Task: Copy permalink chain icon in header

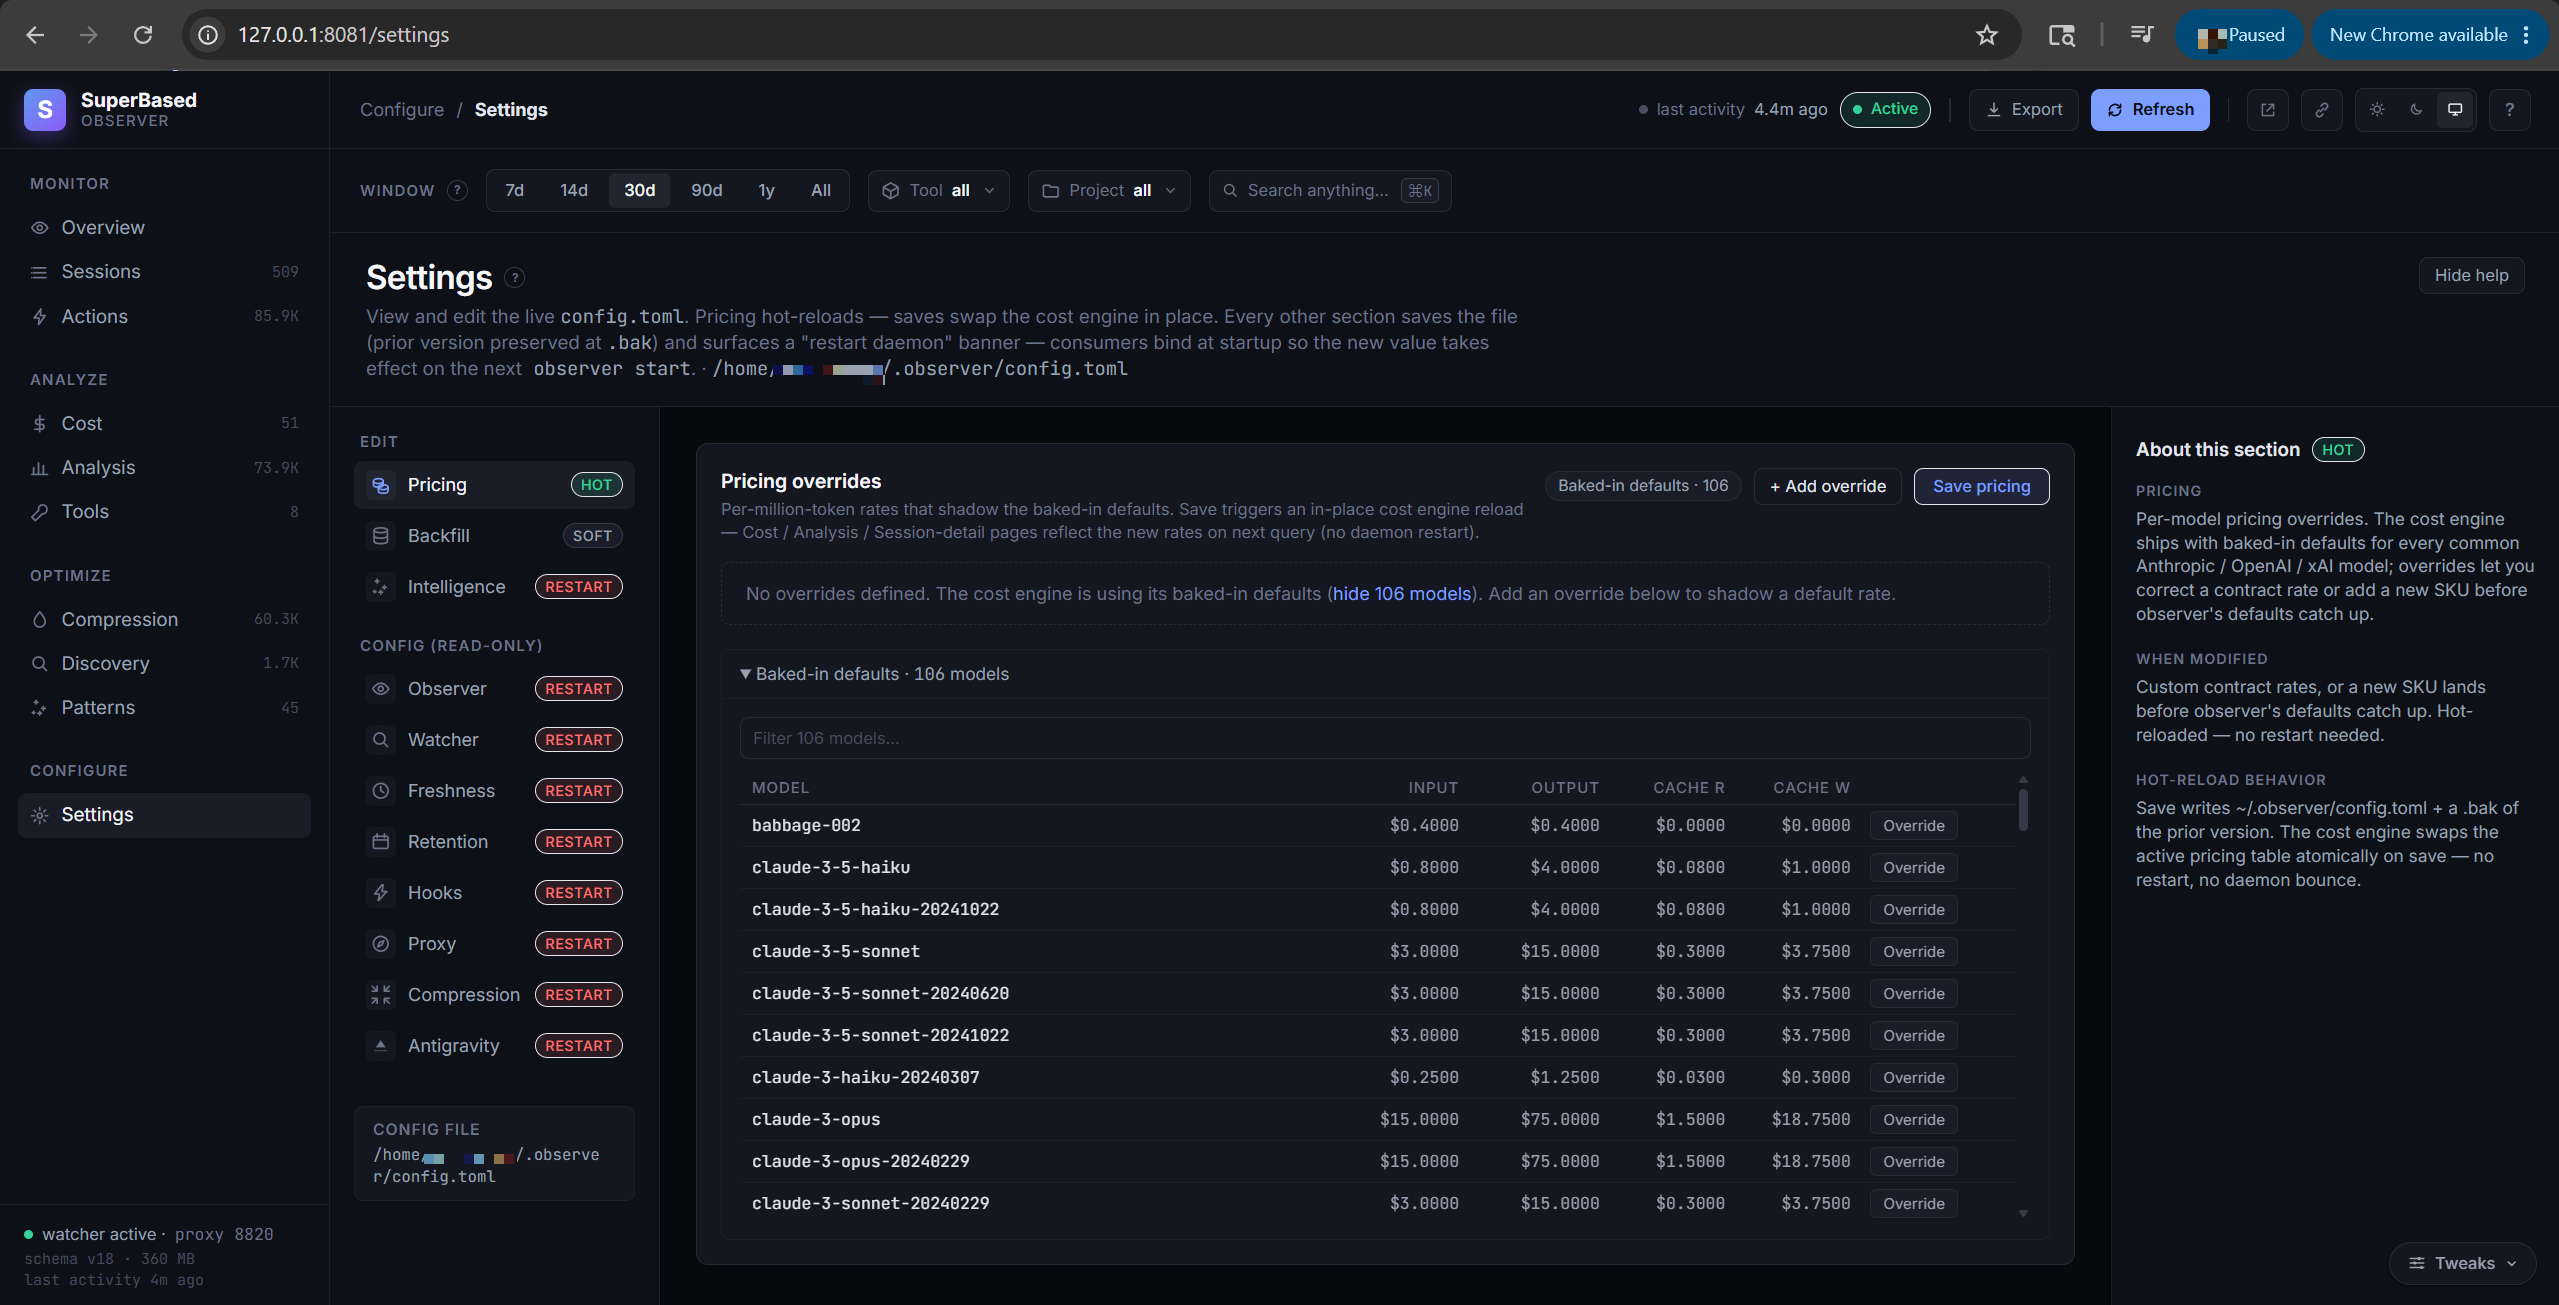Action: coord(2321,110)
